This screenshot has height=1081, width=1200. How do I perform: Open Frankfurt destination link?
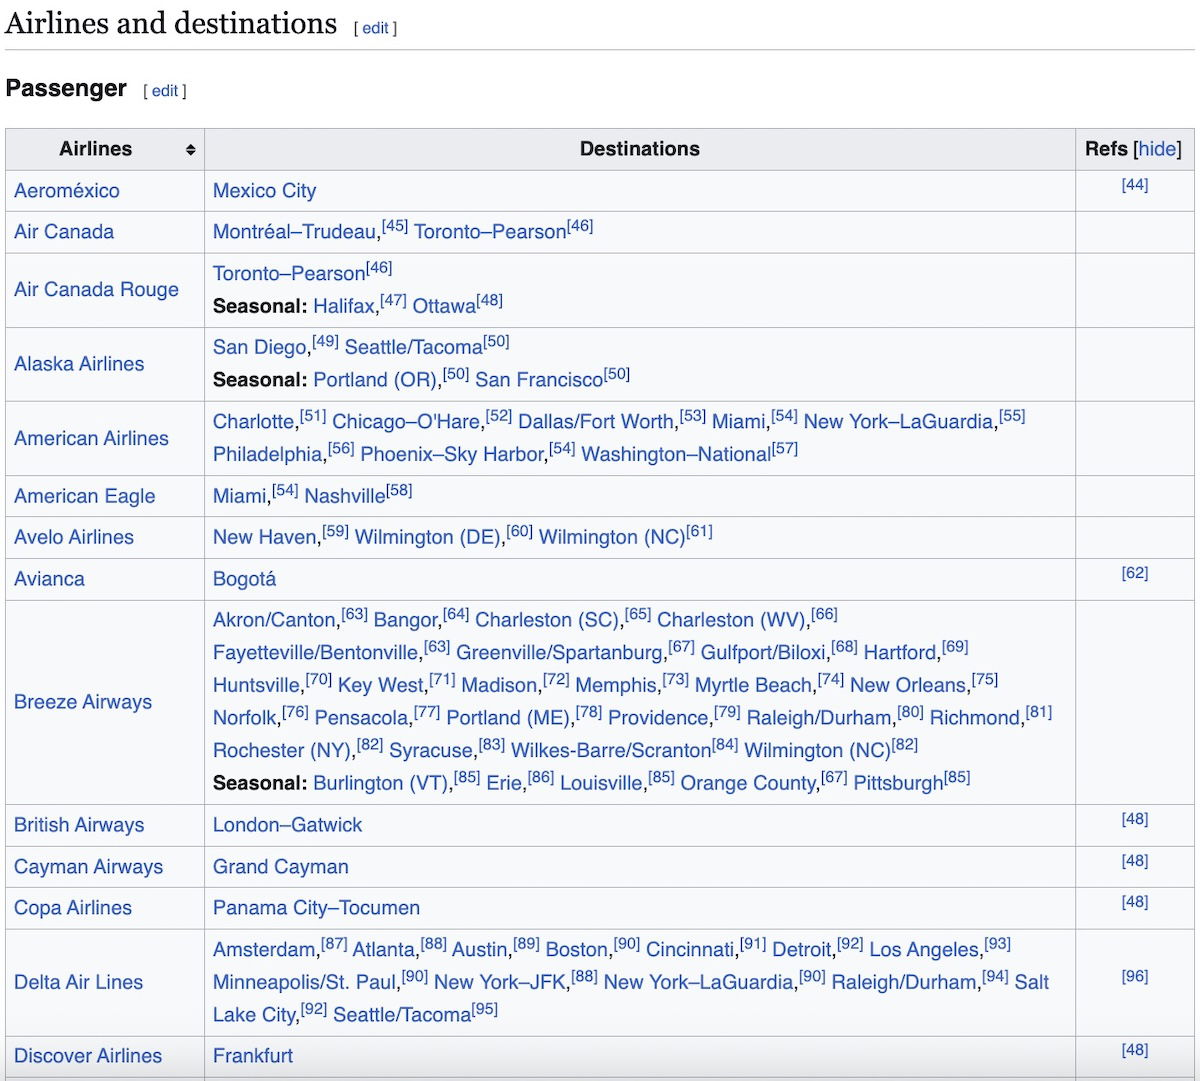(x=253, y=1056)
